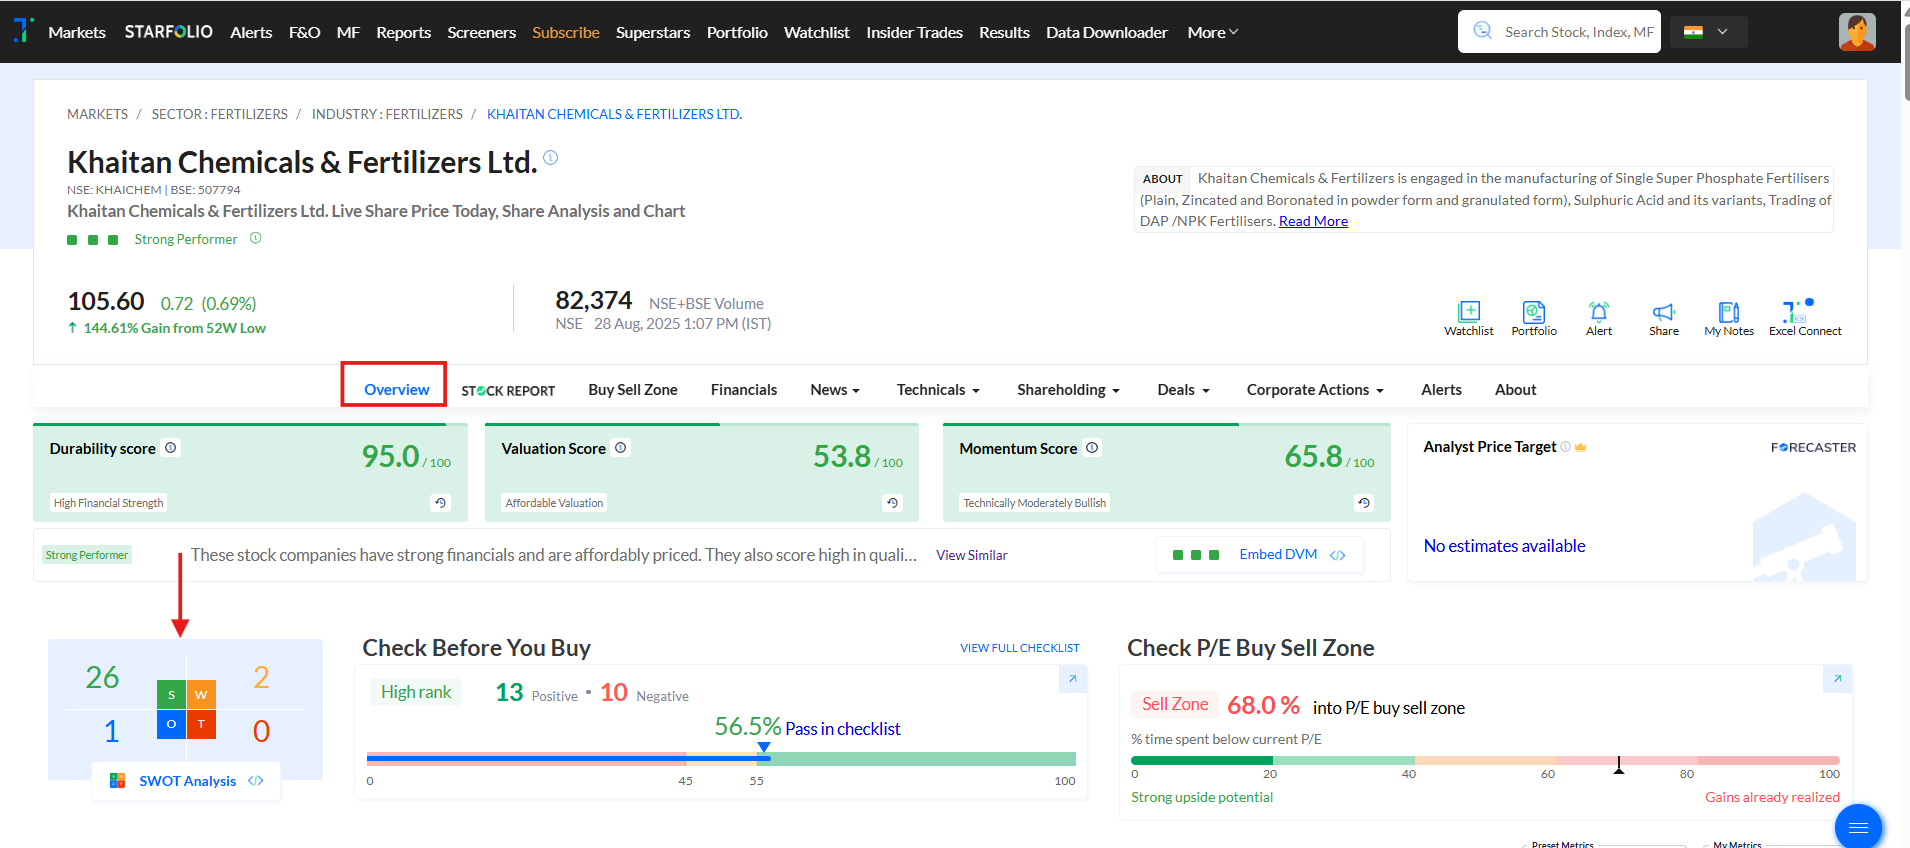The height and width of the screenshot is (848, 1910).
Task: Open STARFOLIO in top navigation
Action: (169, 32)
